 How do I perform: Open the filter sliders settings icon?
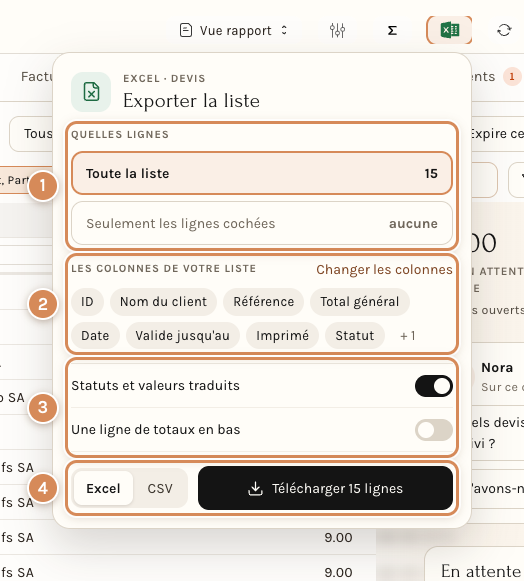[337, 30]
